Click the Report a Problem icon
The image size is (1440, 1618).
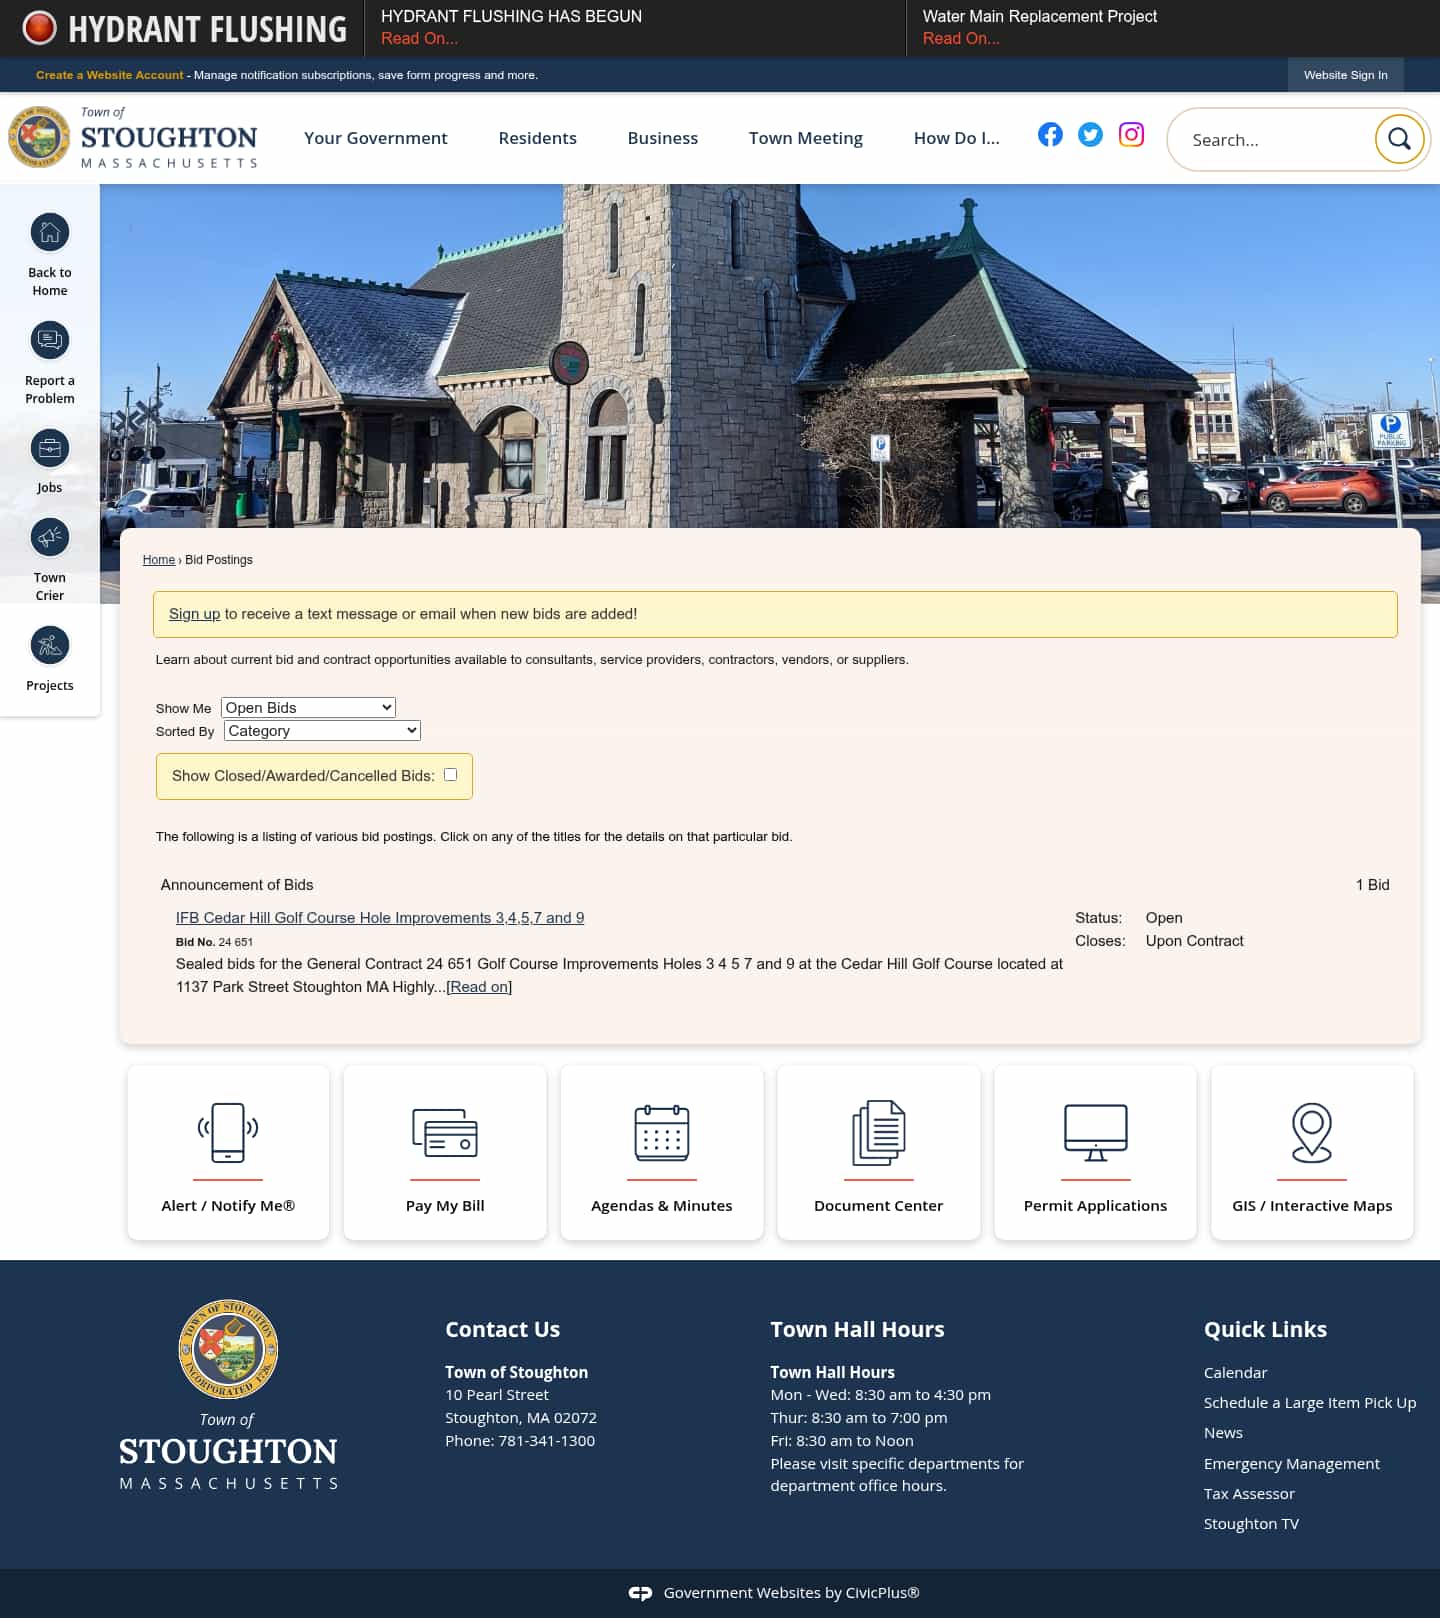point(50,341)
